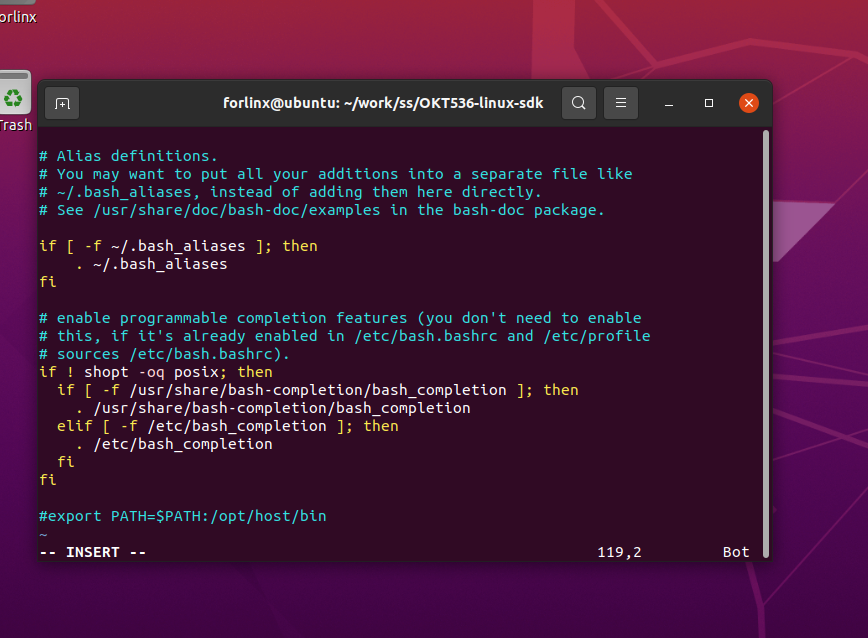Open the terminal search icon

click(x=578, y=103)
